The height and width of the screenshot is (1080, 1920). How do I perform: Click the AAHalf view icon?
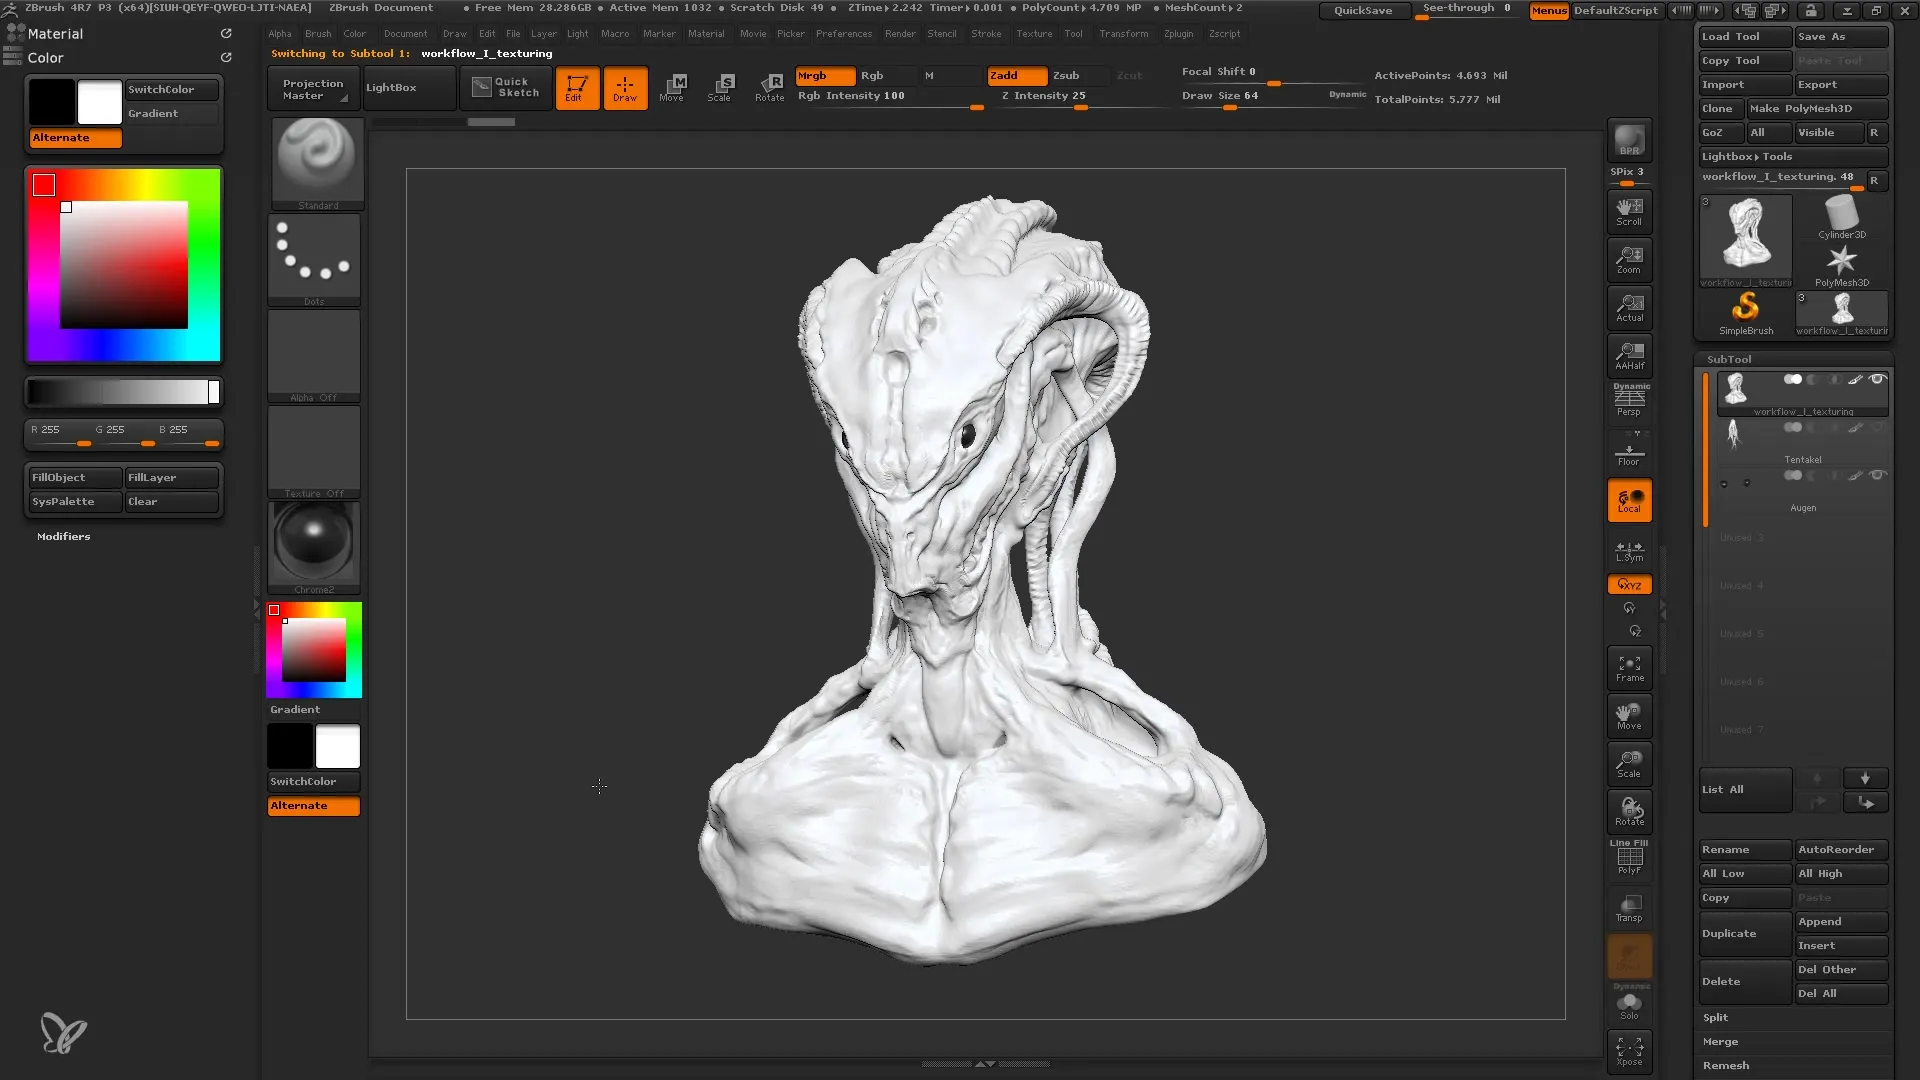click(x=1629, y=355)
